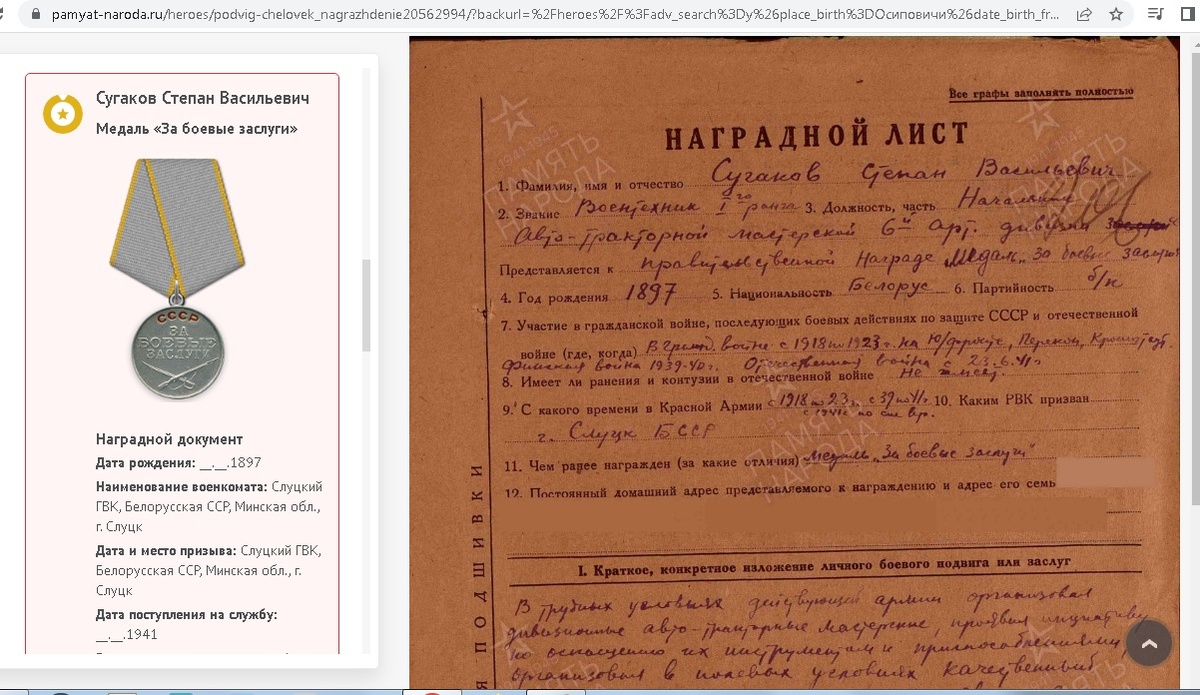Click the gold award badge icon
This screenshot has width=1200, height=695.
point(63,114)
